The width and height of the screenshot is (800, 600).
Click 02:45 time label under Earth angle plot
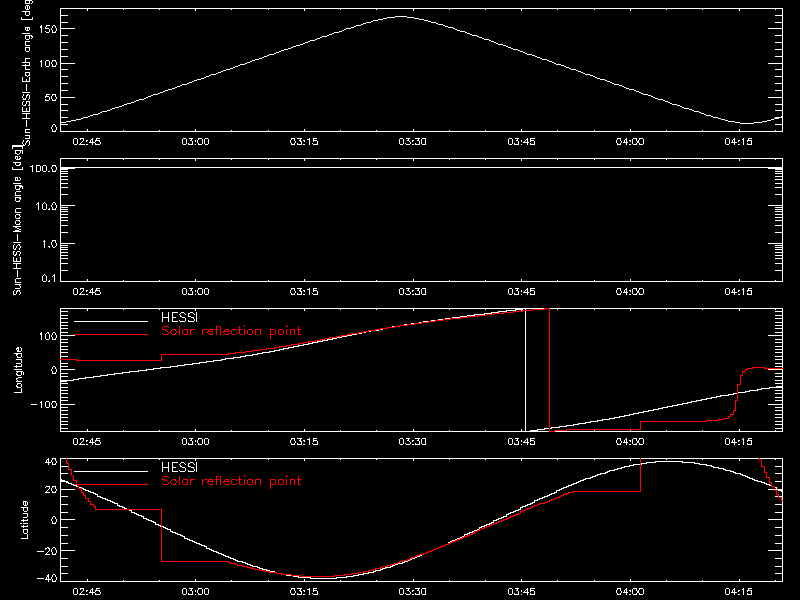click(x=87, y=141)
